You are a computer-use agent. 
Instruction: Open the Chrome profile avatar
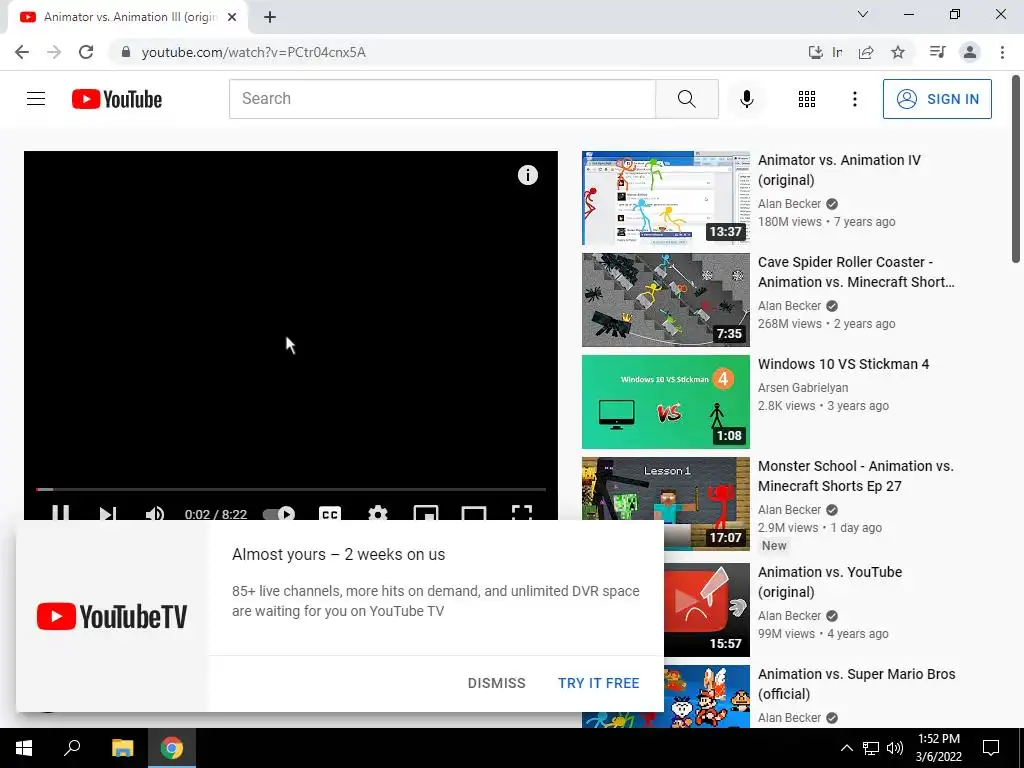click(x=970, y=52)
